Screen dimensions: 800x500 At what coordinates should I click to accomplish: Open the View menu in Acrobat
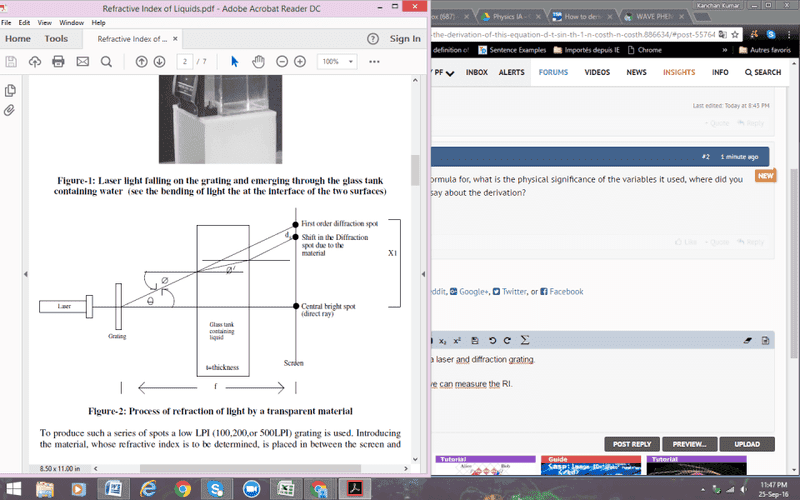tap(43, 22)
